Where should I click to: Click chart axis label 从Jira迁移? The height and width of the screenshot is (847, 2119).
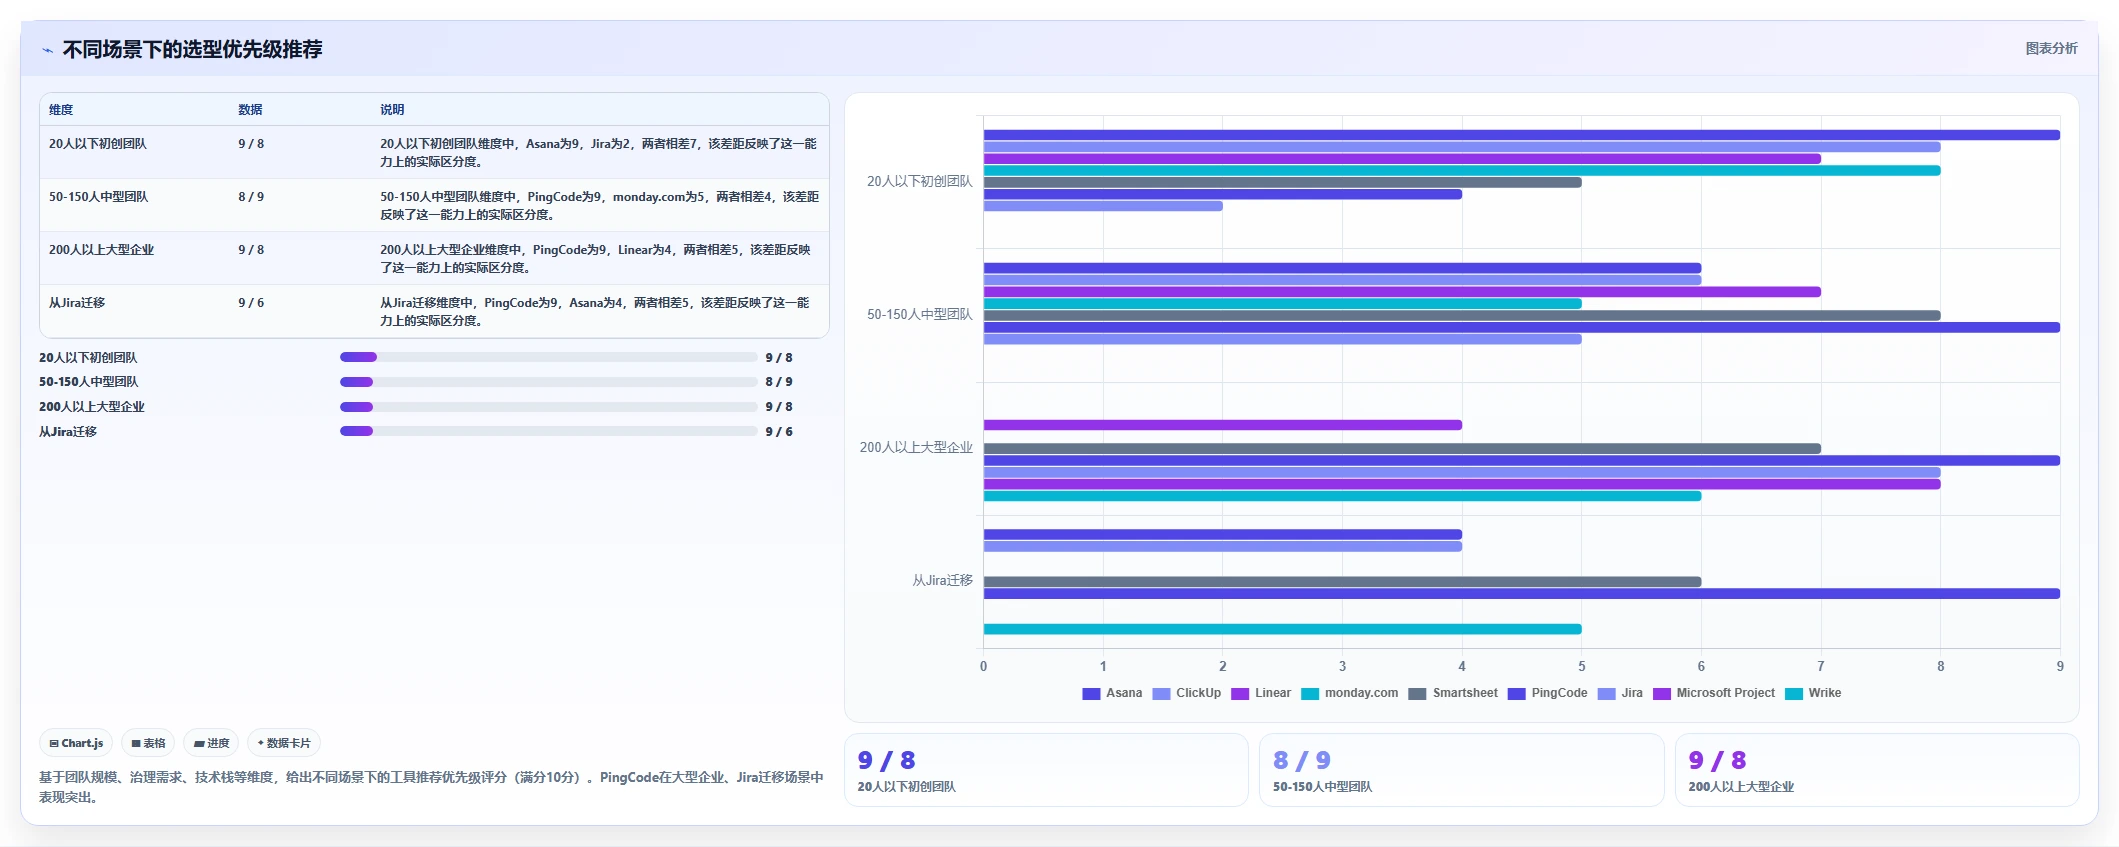pos(942,581)
